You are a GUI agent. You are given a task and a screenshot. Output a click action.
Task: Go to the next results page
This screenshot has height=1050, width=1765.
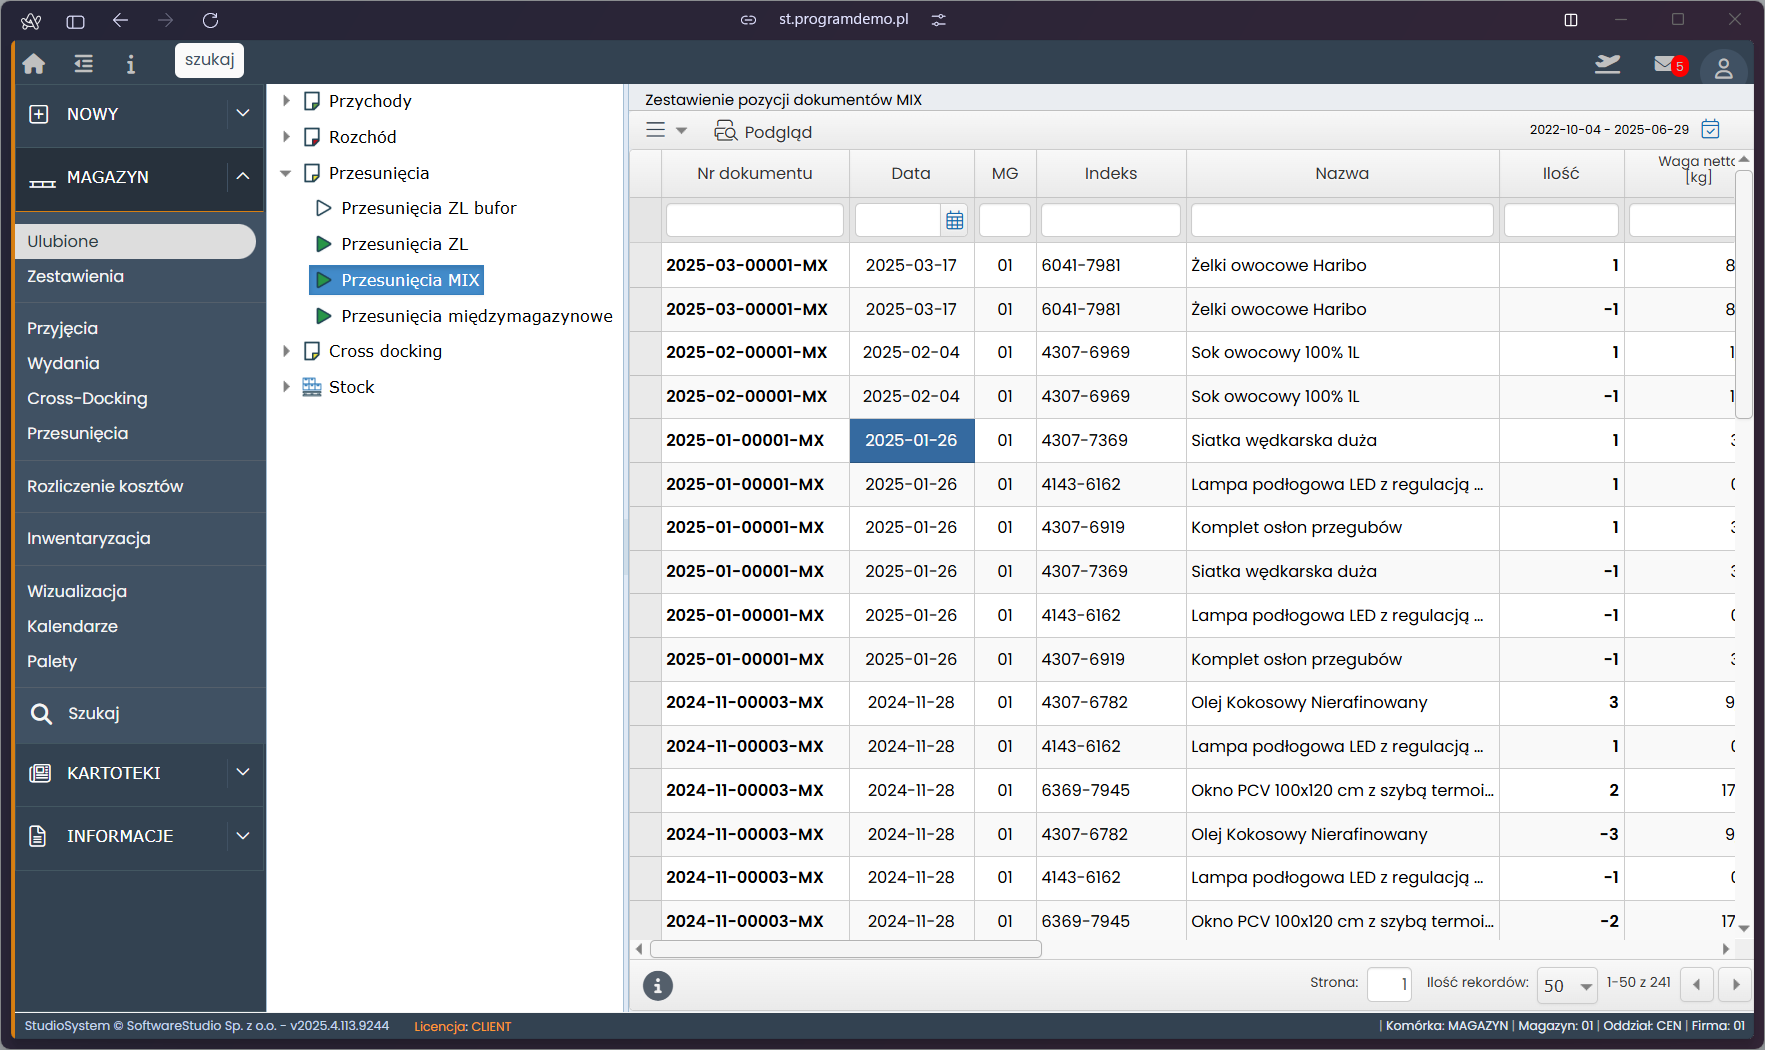(1735, 985)
